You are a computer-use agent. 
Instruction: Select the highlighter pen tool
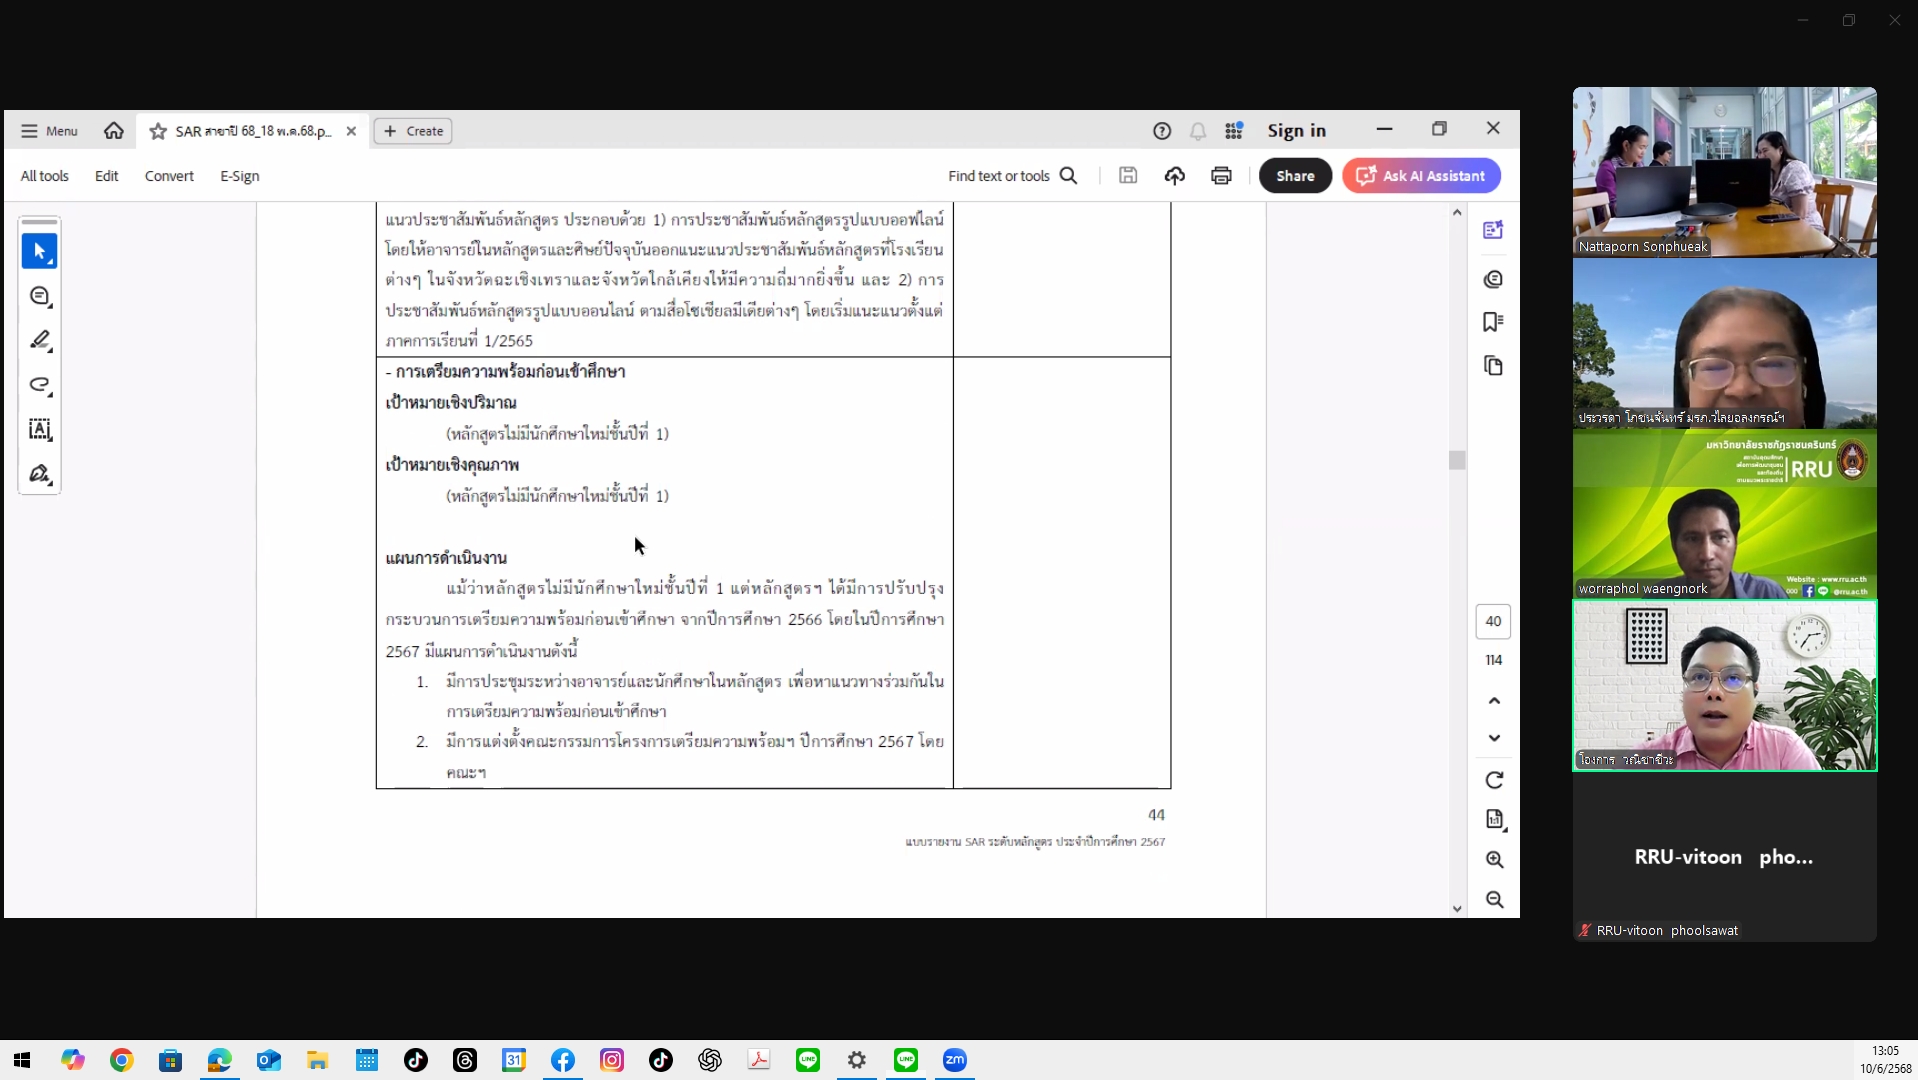tap(40, 341)
